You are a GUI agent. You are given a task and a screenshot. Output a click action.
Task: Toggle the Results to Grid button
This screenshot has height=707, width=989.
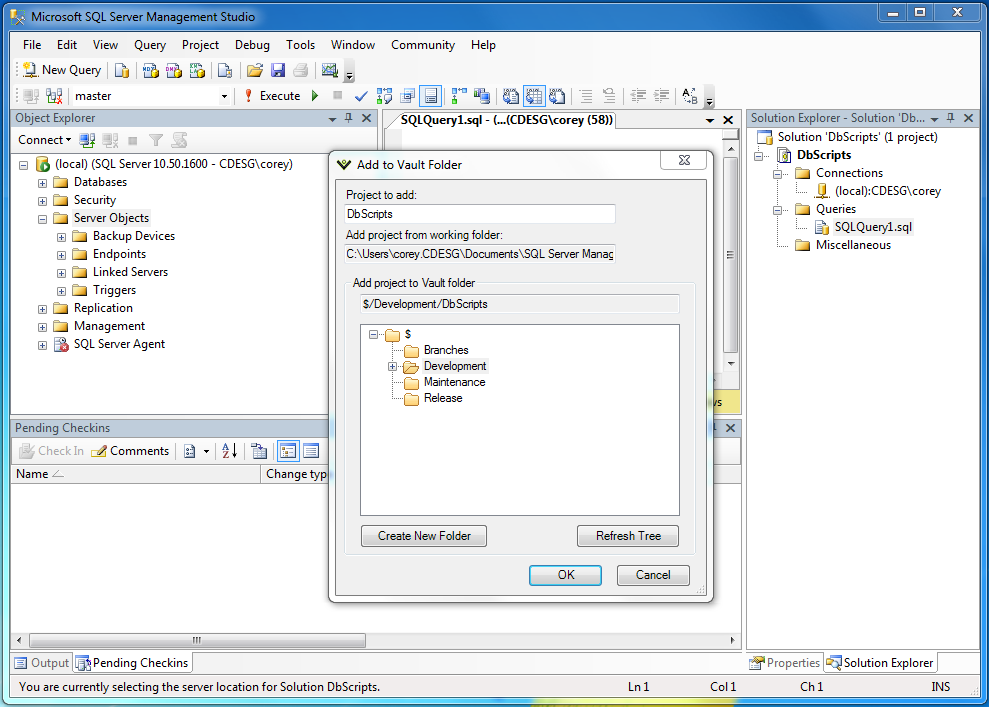click(533, 96)
